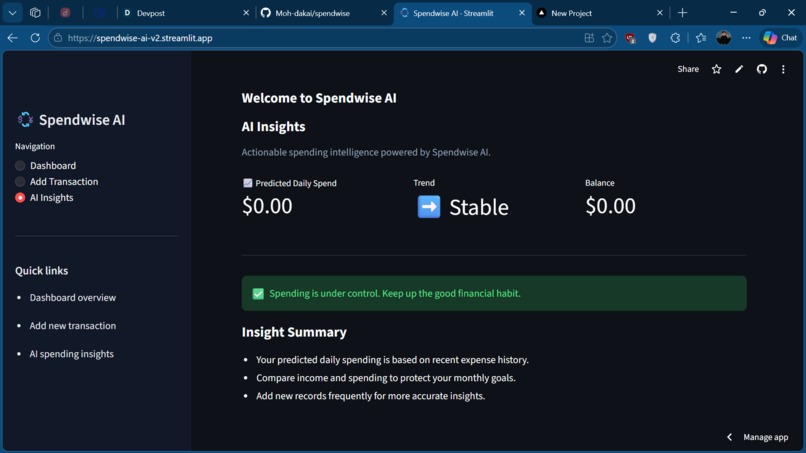The height and width of the screenshot is (453, 806).
Task: Click the Predicted Daily Spend chart icon
Action: 247,183
